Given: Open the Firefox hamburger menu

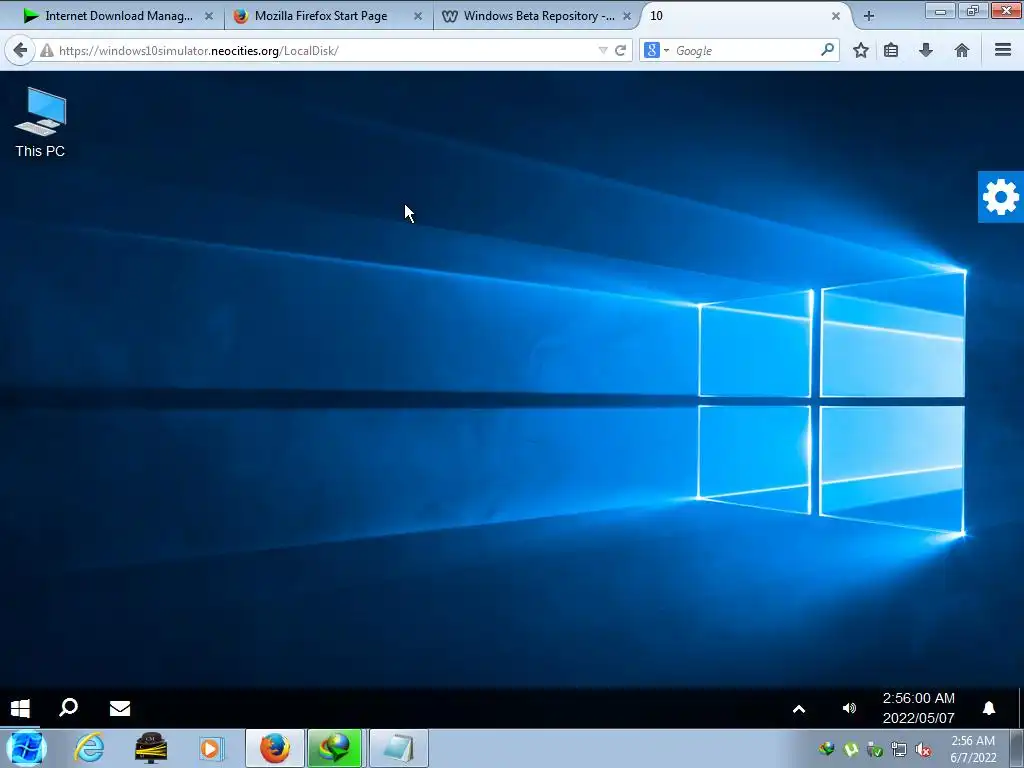Looking at the screenshot, I should pos(1003,50).
